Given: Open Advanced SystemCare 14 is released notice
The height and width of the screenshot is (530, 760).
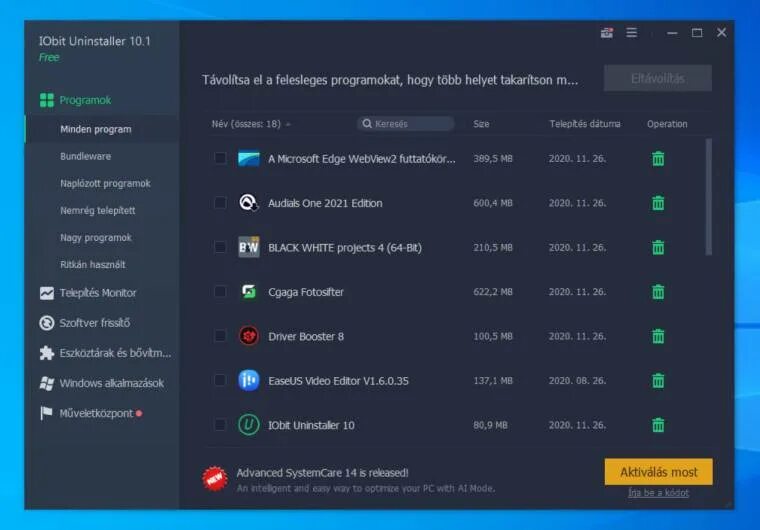Looking at the screenshot, I should pyautogui.click(x=322, y=473).
